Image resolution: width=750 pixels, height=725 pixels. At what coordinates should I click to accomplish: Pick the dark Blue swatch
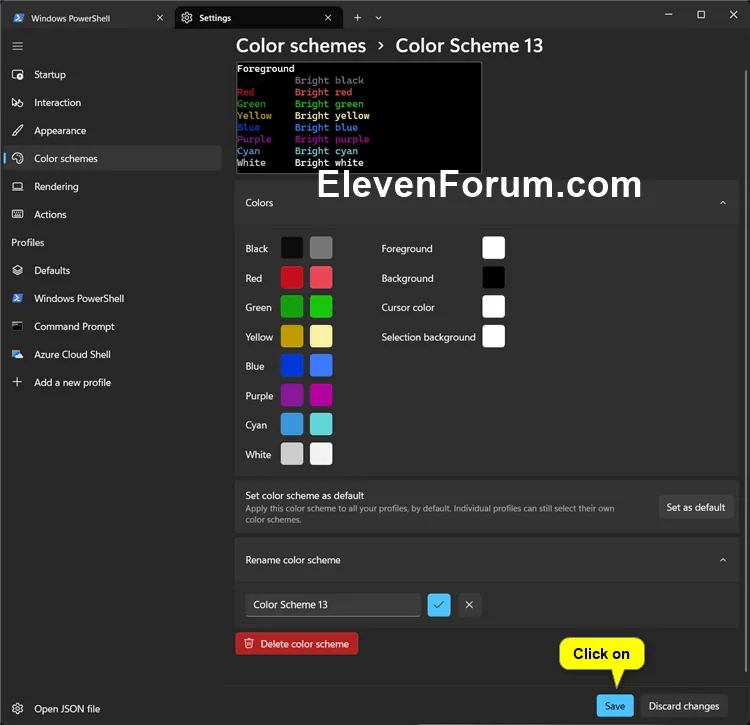(292, 365)
